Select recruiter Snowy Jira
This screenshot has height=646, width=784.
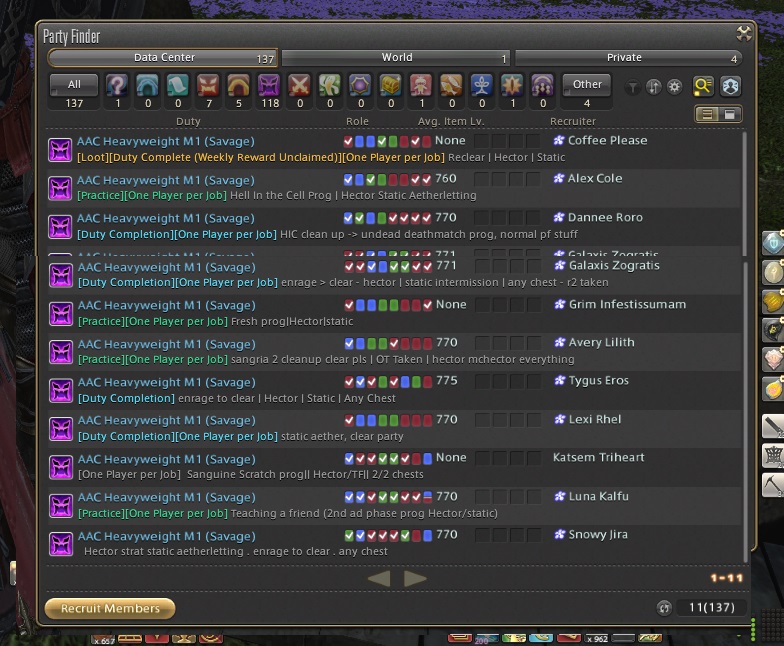tap(598, 534)
